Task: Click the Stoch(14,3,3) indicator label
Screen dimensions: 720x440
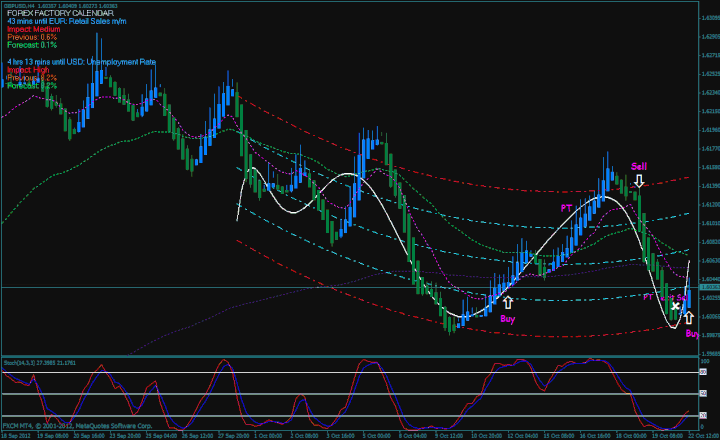Action: tap(40, 363)
